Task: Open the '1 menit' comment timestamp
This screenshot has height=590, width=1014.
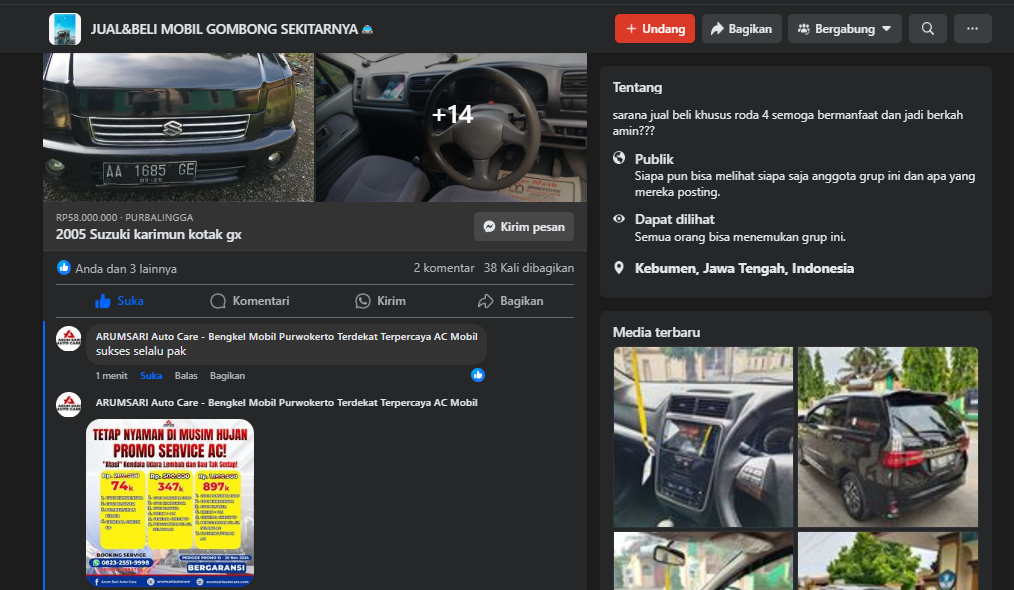Action: pos(111,376)
